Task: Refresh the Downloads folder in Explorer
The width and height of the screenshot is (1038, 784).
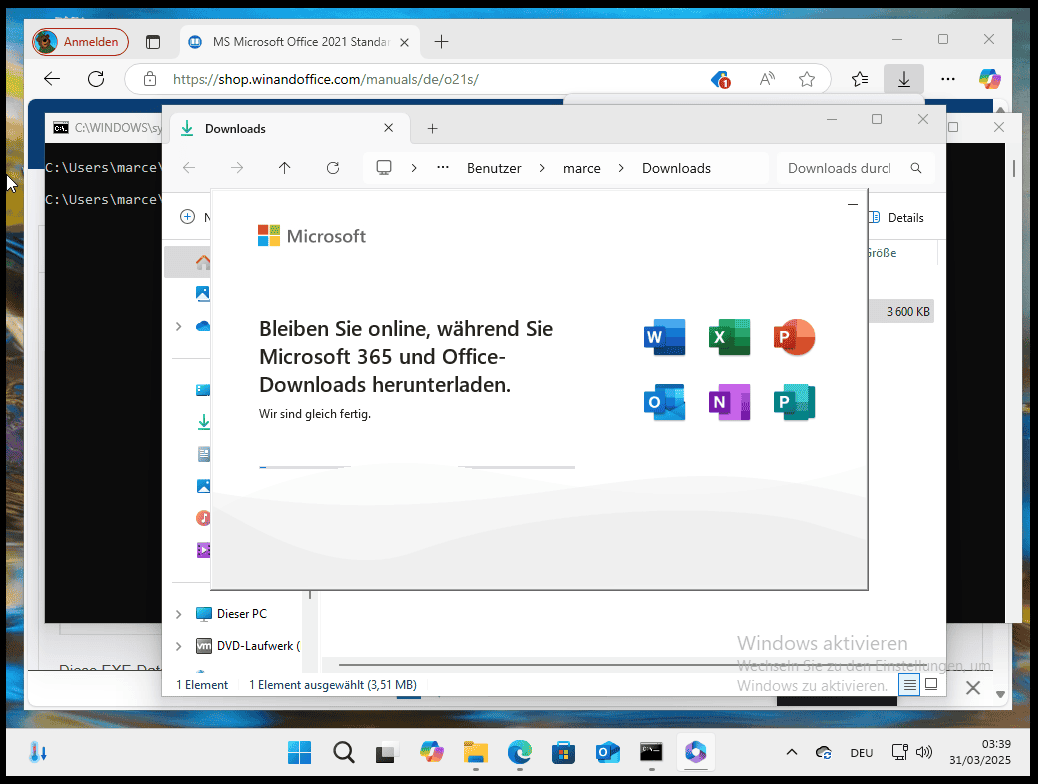Action: tap(333, 168)
